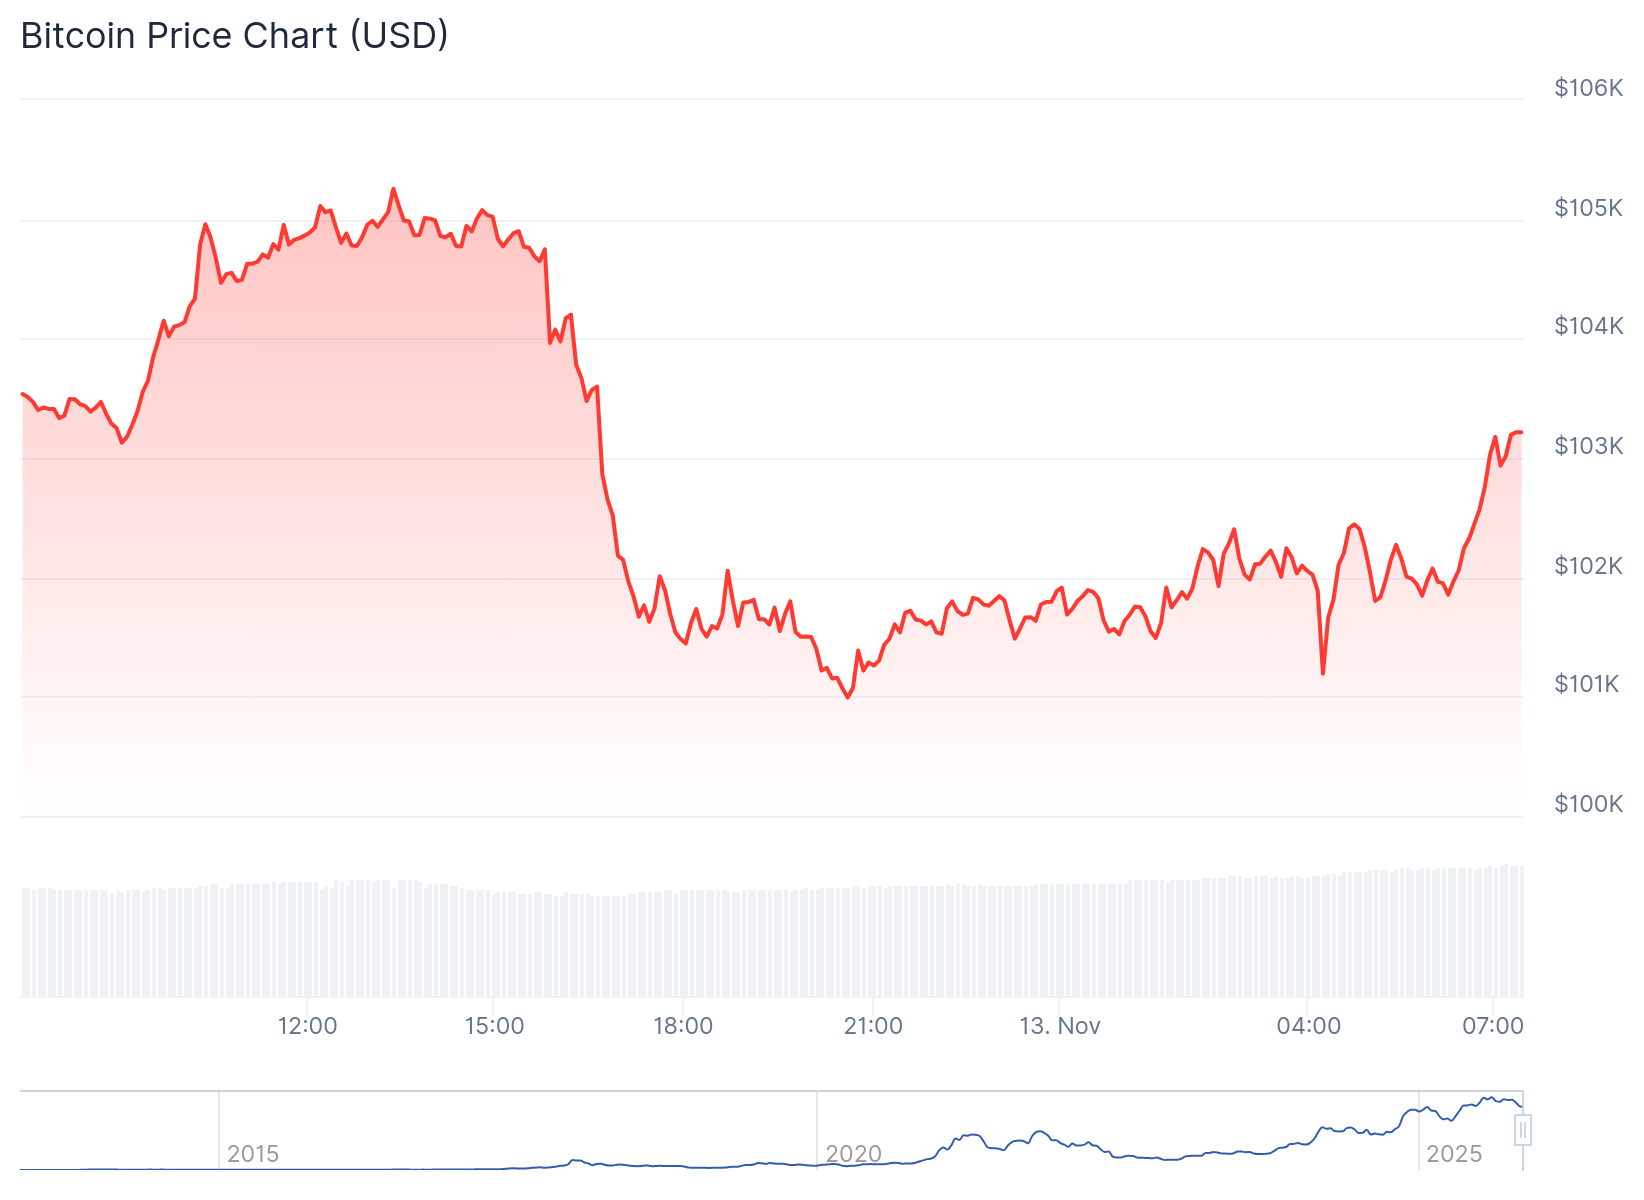The height and width of the screenshot is (1200, 1644).
Task: Click the Bitcoin Price Chart (USD) title
Action: (234, 36)
